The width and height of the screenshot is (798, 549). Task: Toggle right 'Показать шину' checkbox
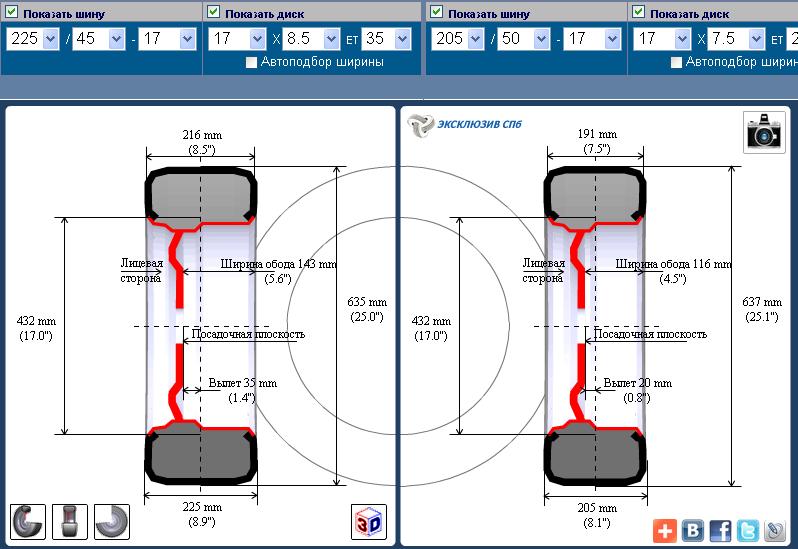(436, 13)
